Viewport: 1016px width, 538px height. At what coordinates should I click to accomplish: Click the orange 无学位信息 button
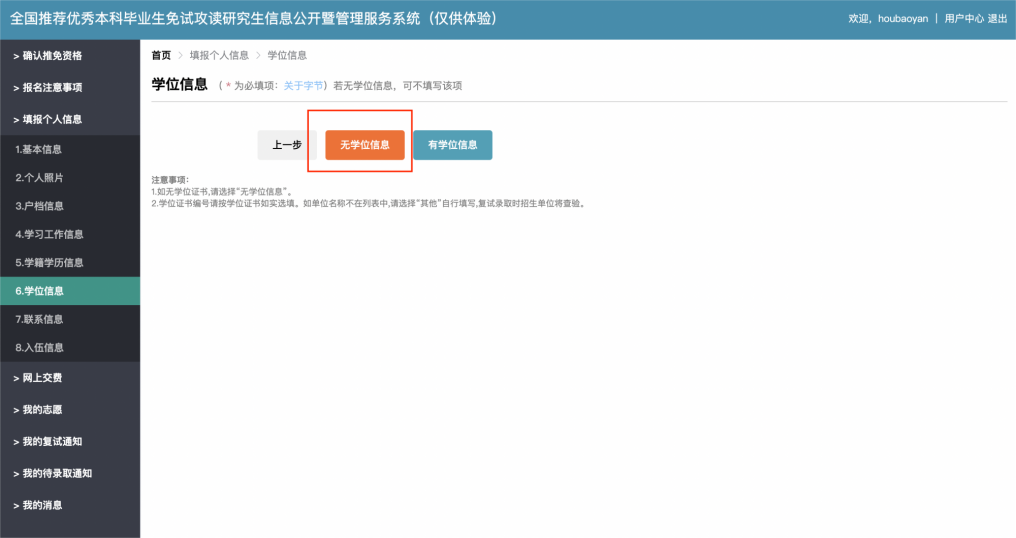tap(365, 145)
